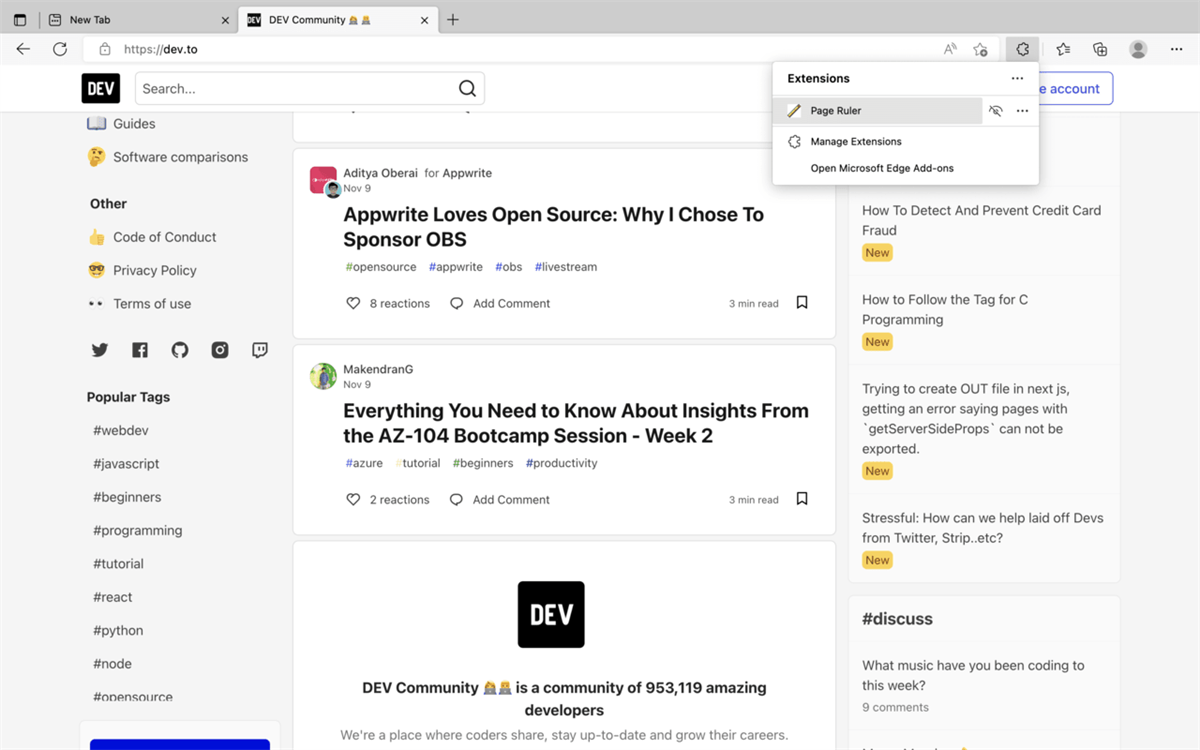Refresh the page with reload icon
This screenshot has height=750, width=1200.
coord(60,49)
